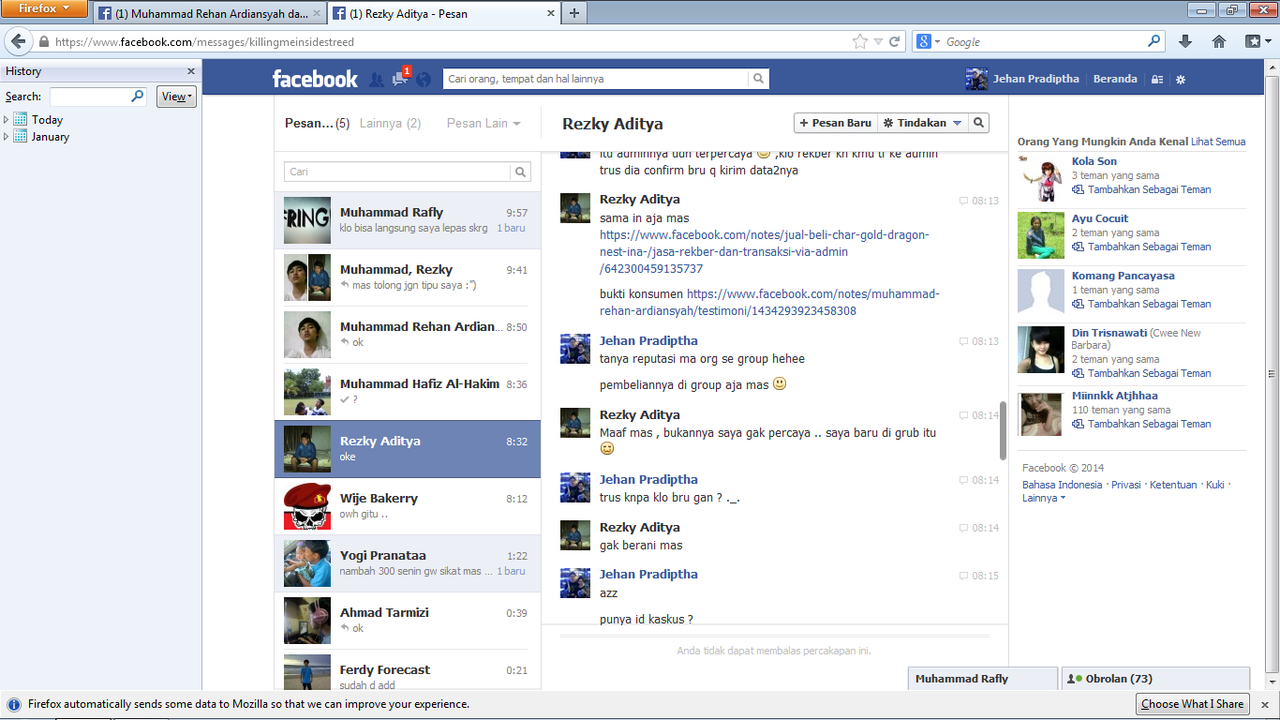Open Din Trisnawati profile name

1109,333
